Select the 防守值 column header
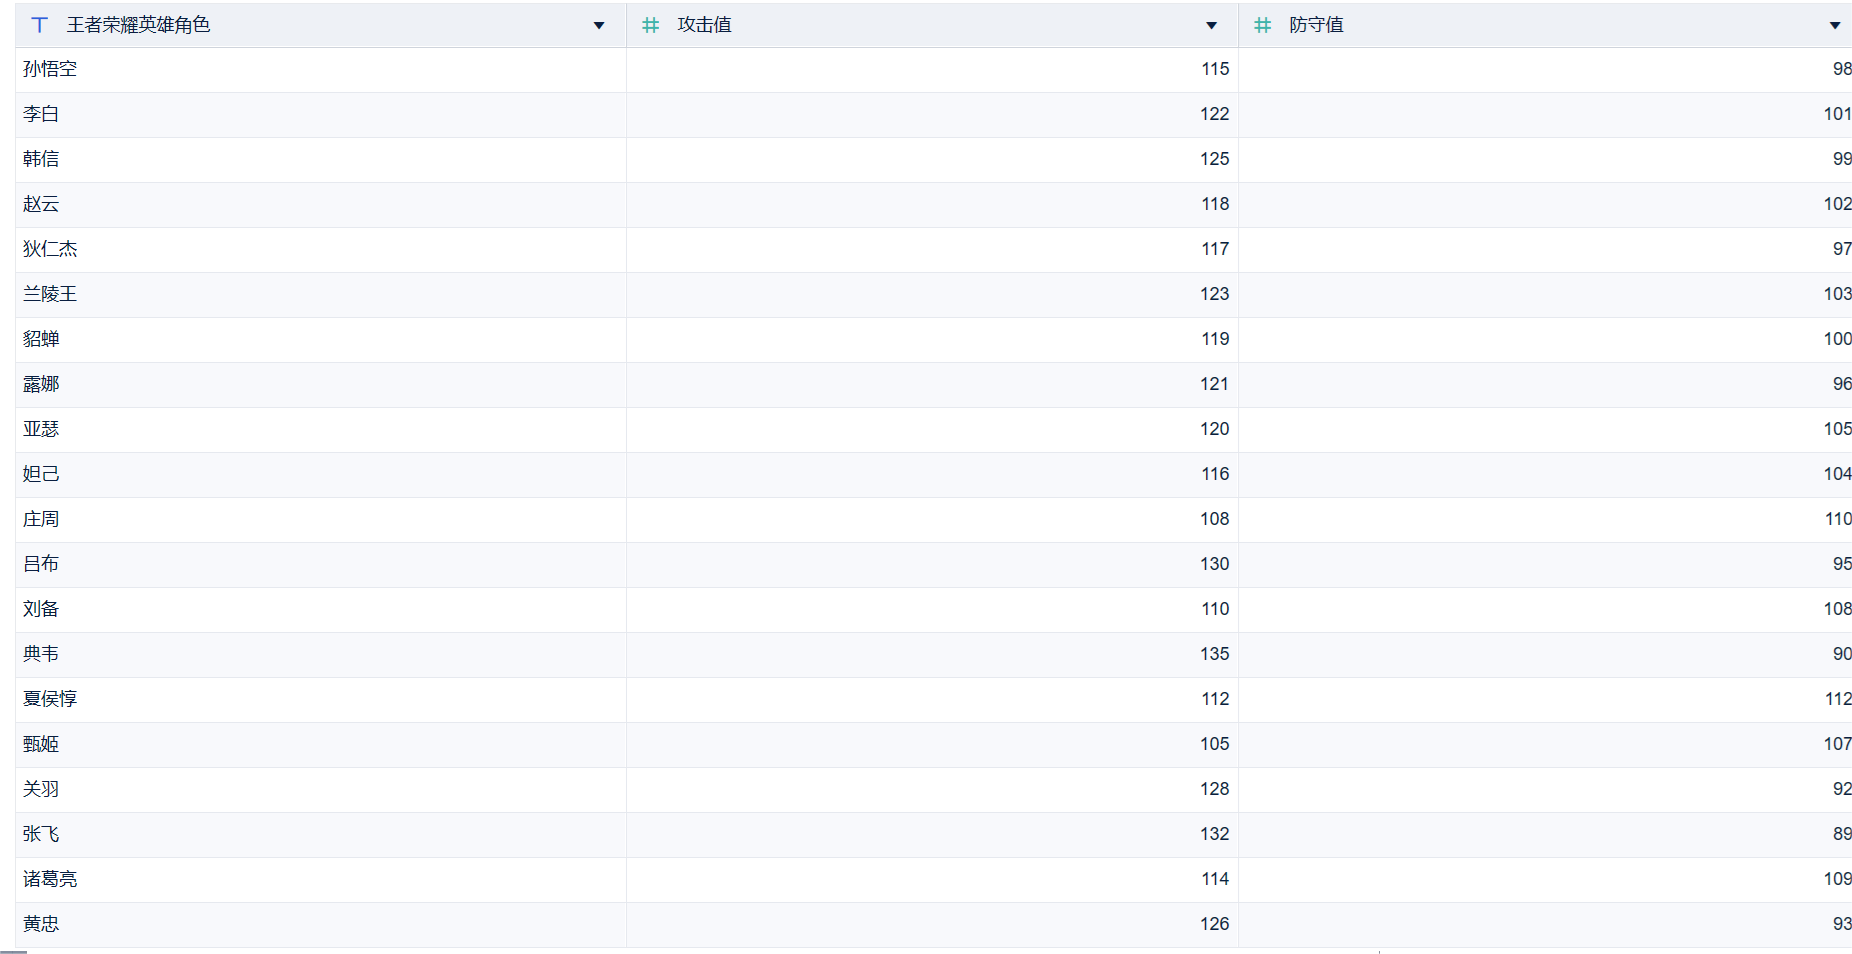 coord(1546,25)
